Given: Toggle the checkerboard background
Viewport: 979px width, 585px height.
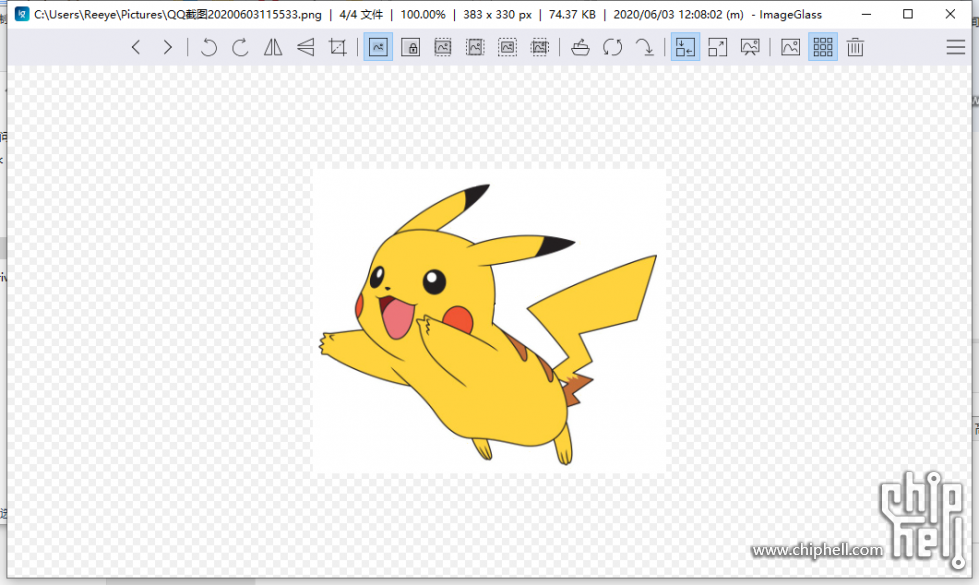Looking at the screenshot, I should [x=823, y=47].
